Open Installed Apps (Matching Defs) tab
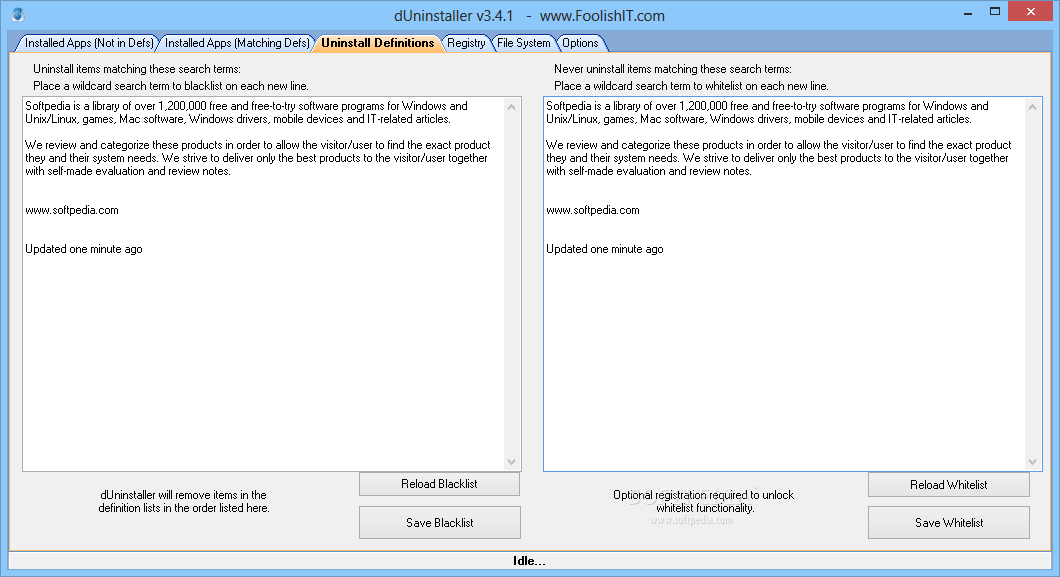 [237, 43]
